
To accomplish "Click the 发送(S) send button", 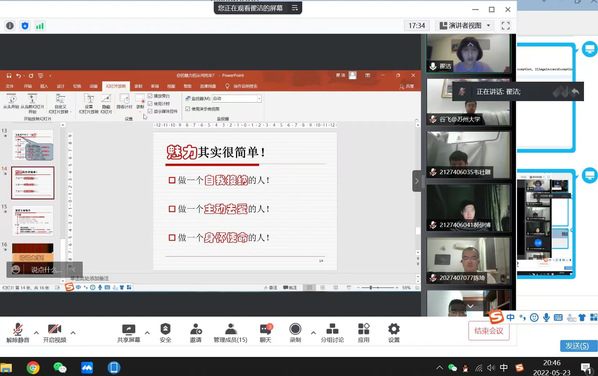I will [577, 346].
